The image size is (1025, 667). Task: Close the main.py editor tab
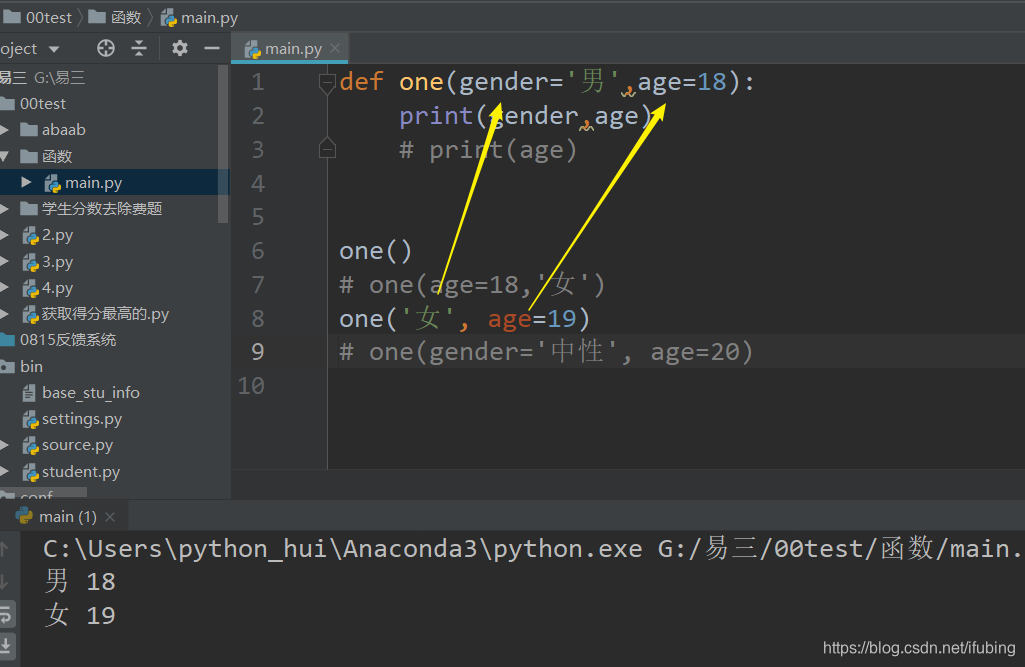(335, 48)
